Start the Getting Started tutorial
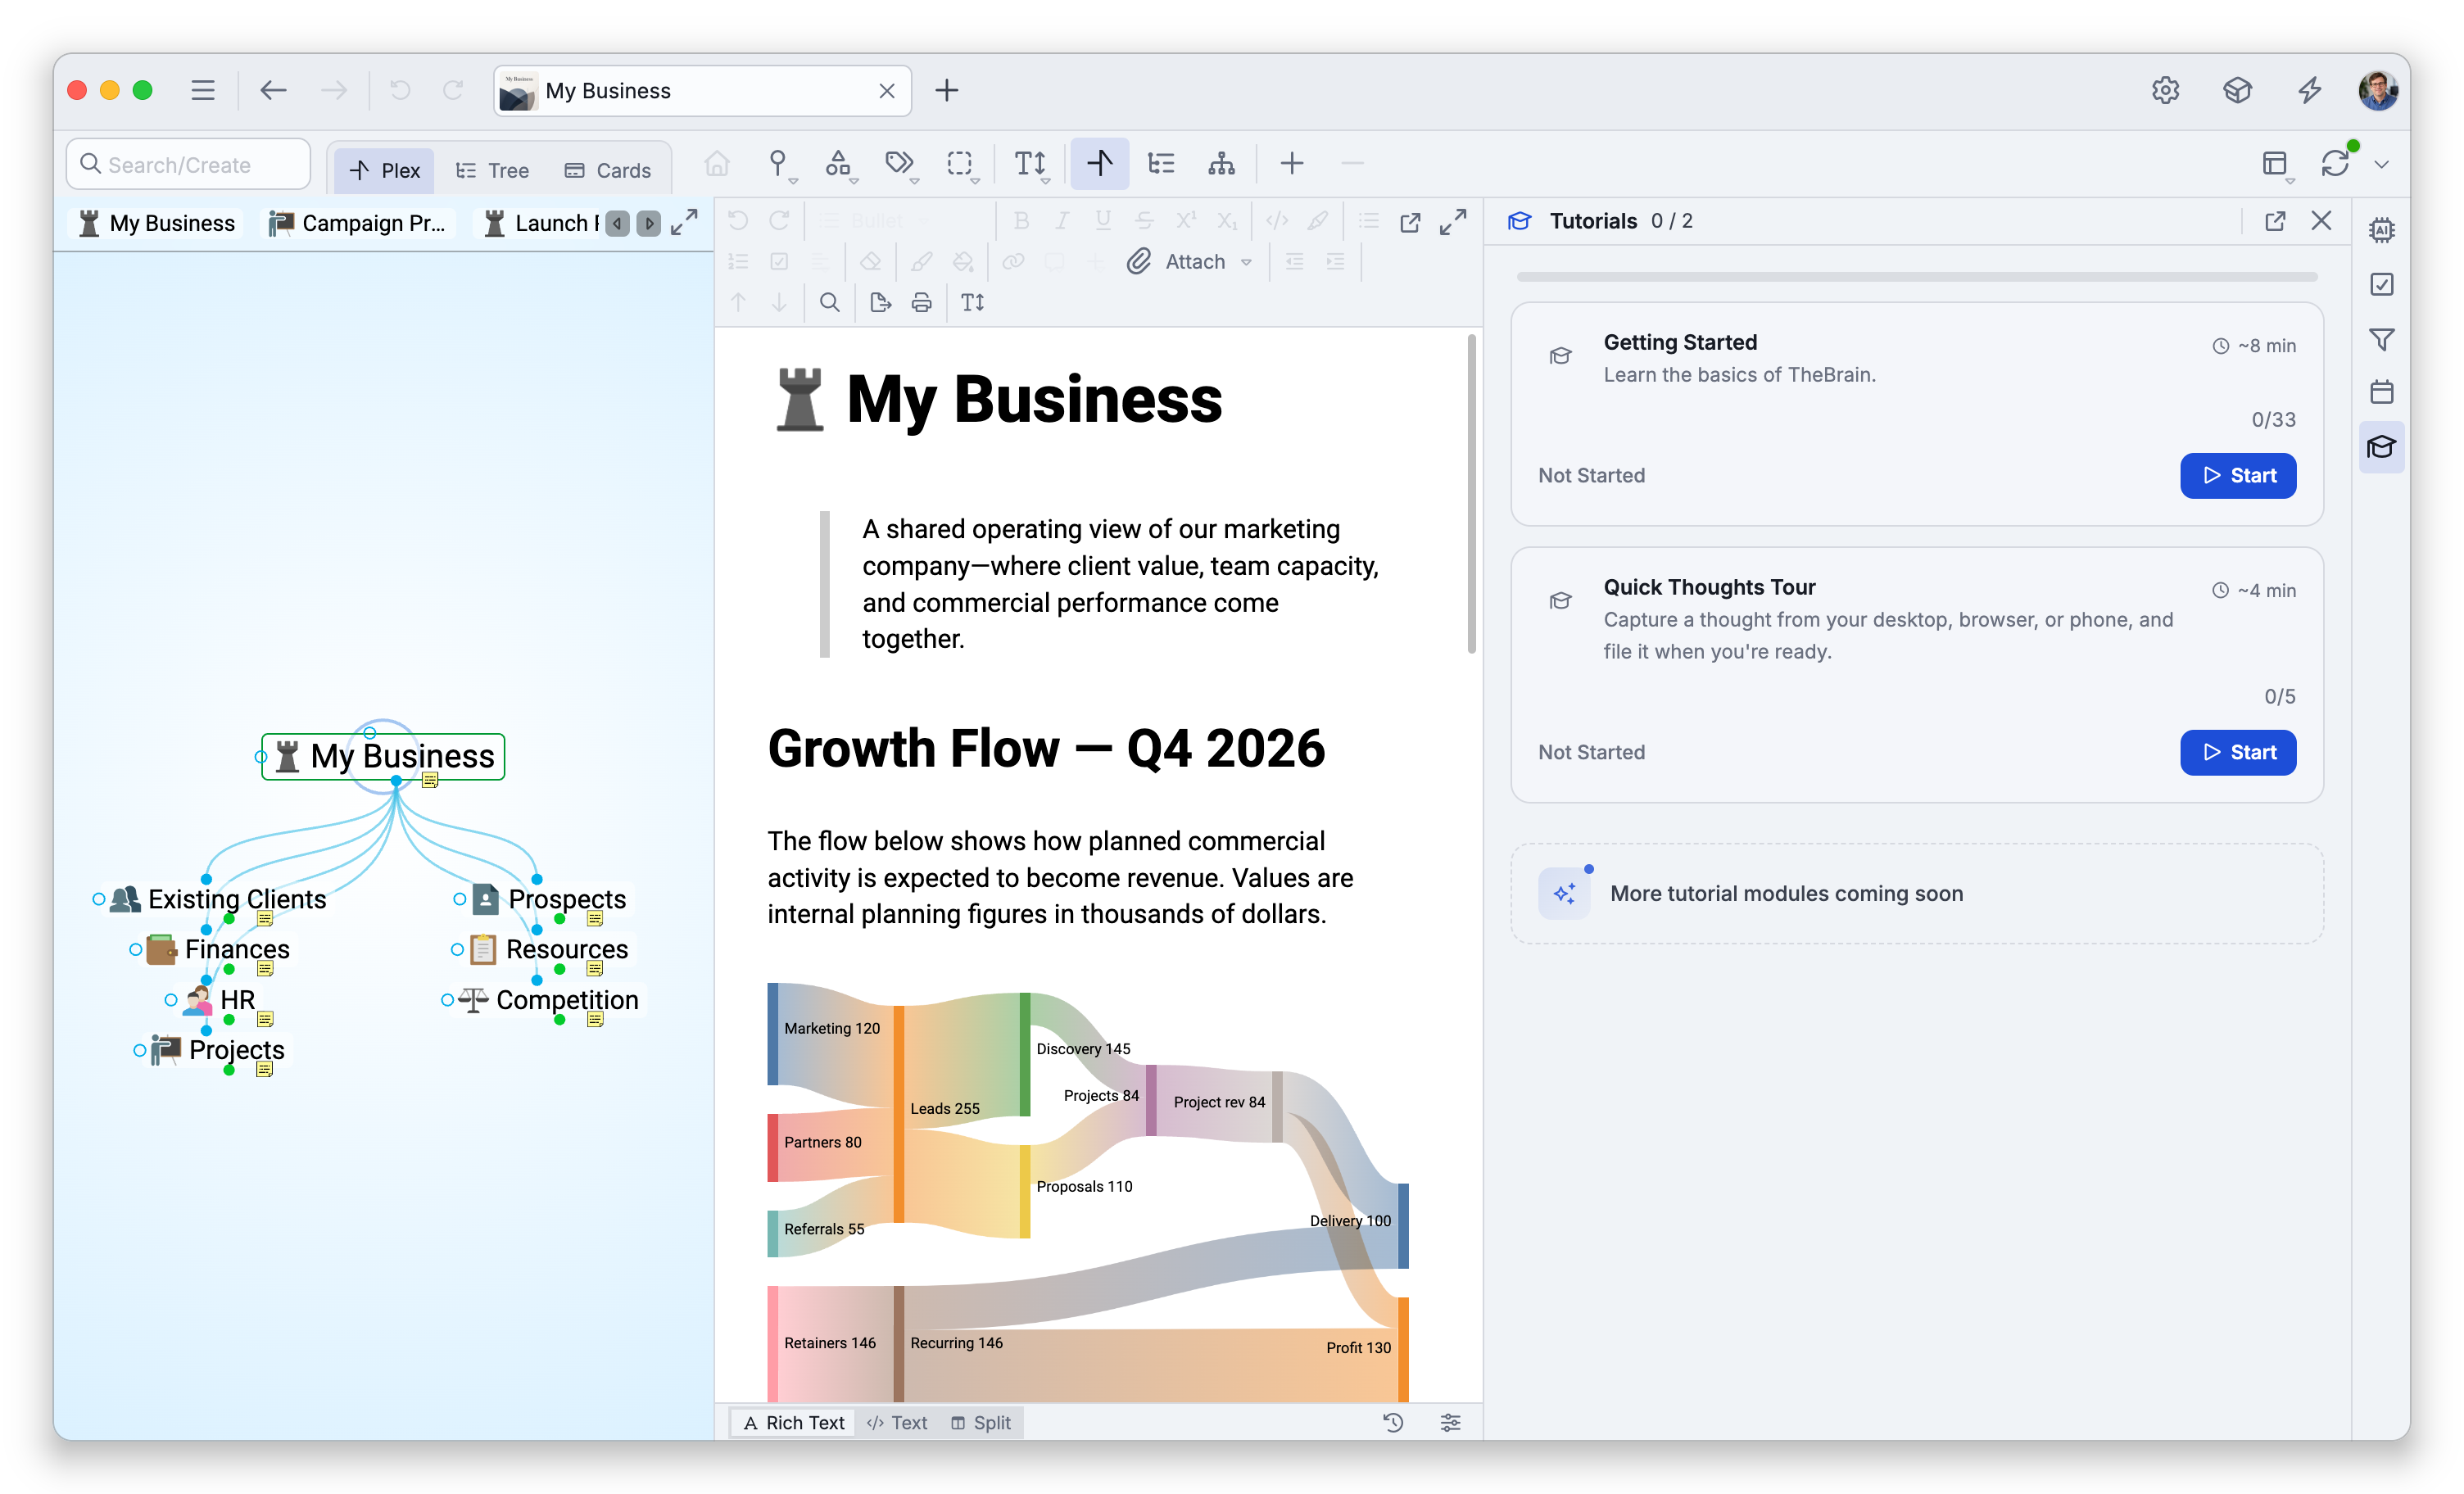Viewport: 2464px width, 1494px height. click(2237, 476)
